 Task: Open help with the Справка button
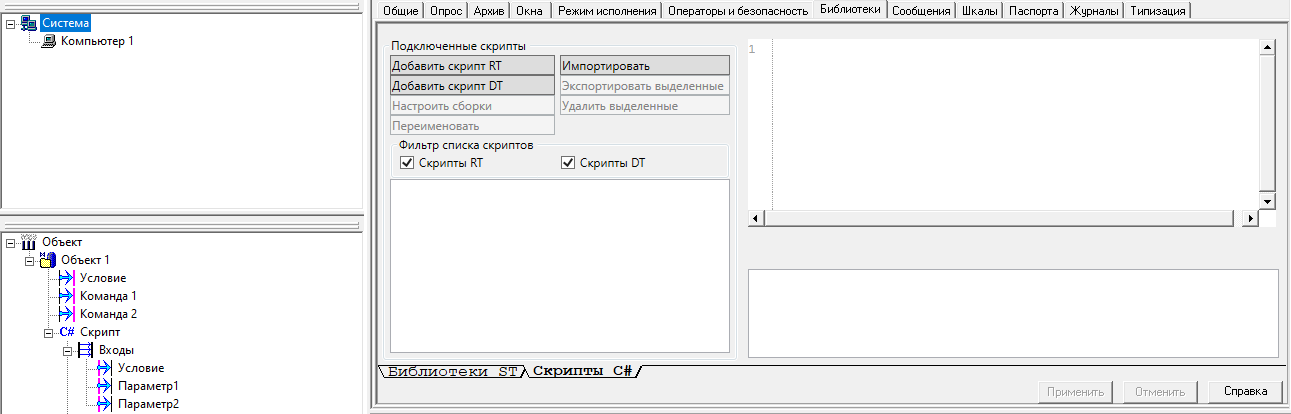[x=1245, y=392]
